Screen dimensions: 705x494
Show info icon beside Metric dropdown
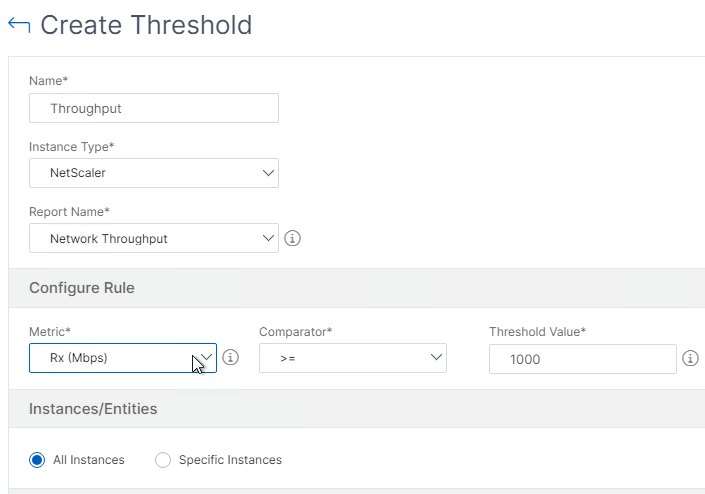pyautogui.click(x=231, y=358)
